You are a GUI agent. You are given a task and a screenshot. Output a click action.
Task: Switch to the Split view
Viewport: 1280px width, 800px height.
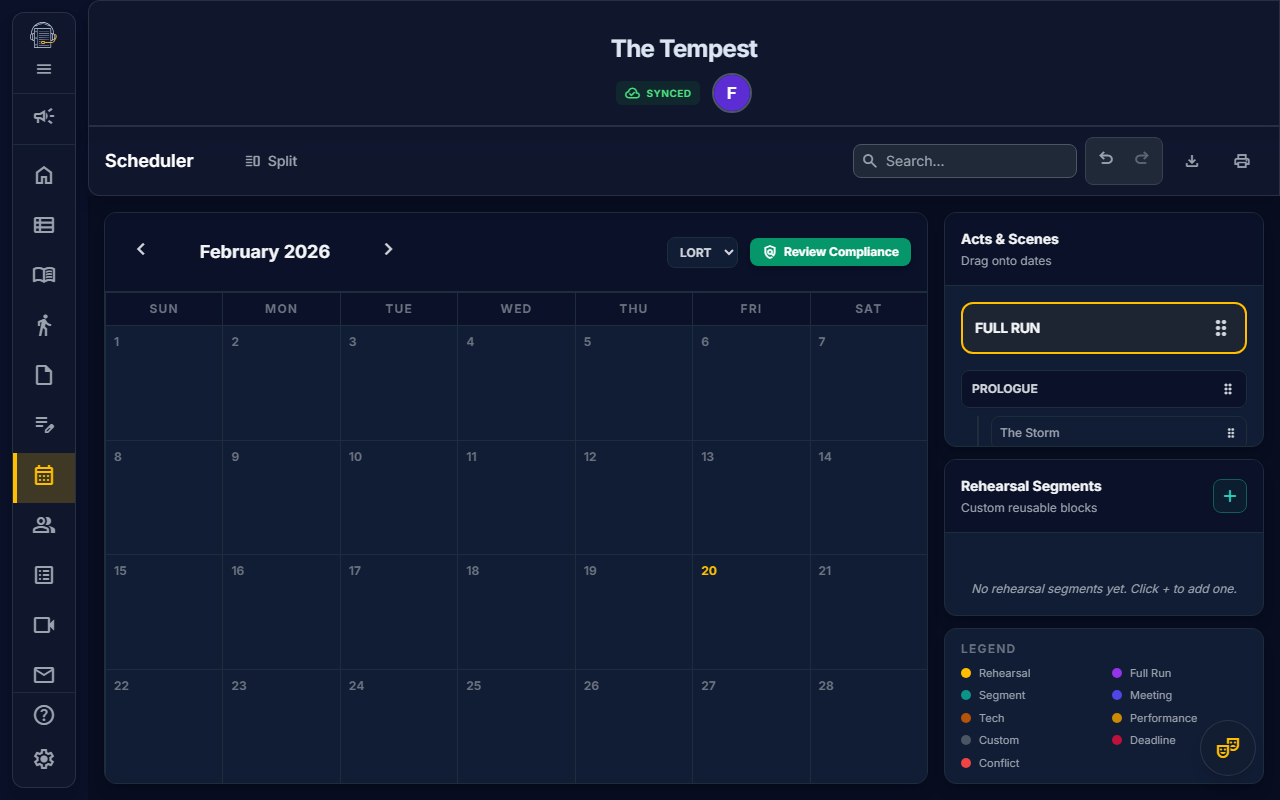[x=270, y=160]
